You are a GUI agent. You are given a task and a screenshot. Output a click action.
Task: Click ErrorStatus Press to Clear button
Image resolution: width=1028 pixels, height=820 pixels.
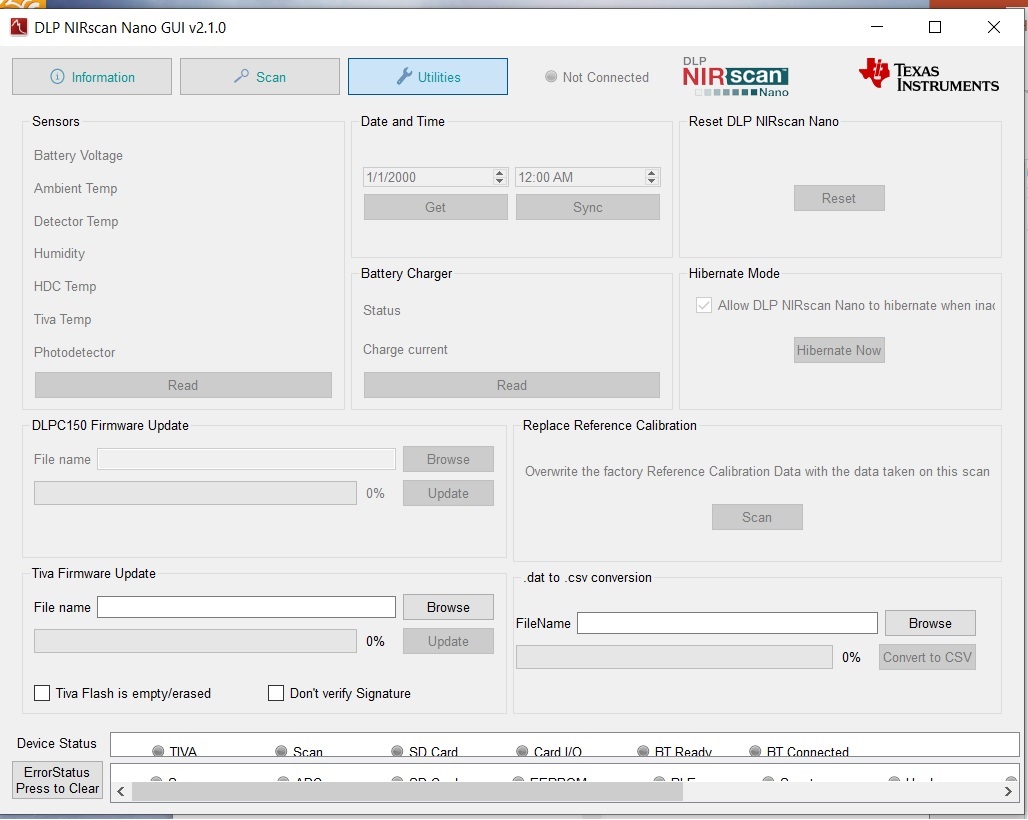tap(57, 779)
